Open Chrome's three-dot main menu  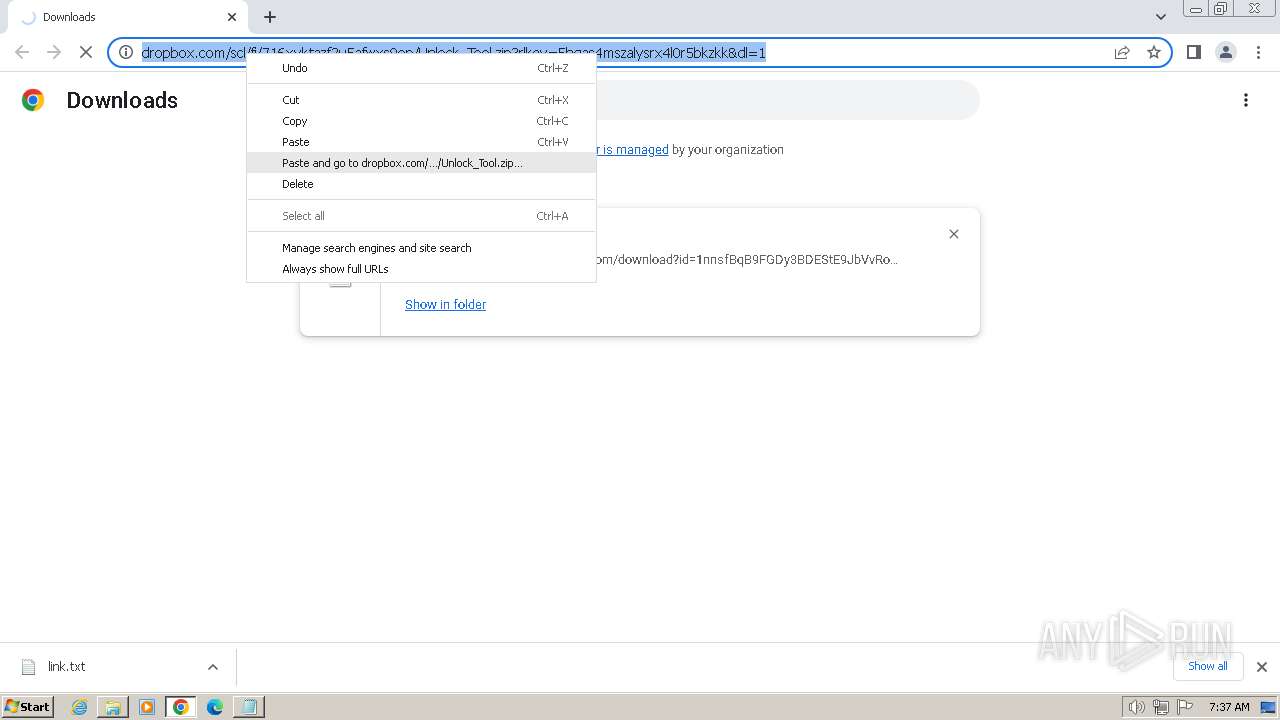point(1258,52)
